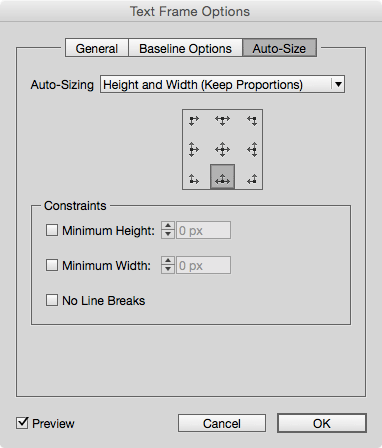This screenshot has width=382, height=448.
Task: Decrease Minimum Height with stepper down arrow
Action: tap(168, 234)
